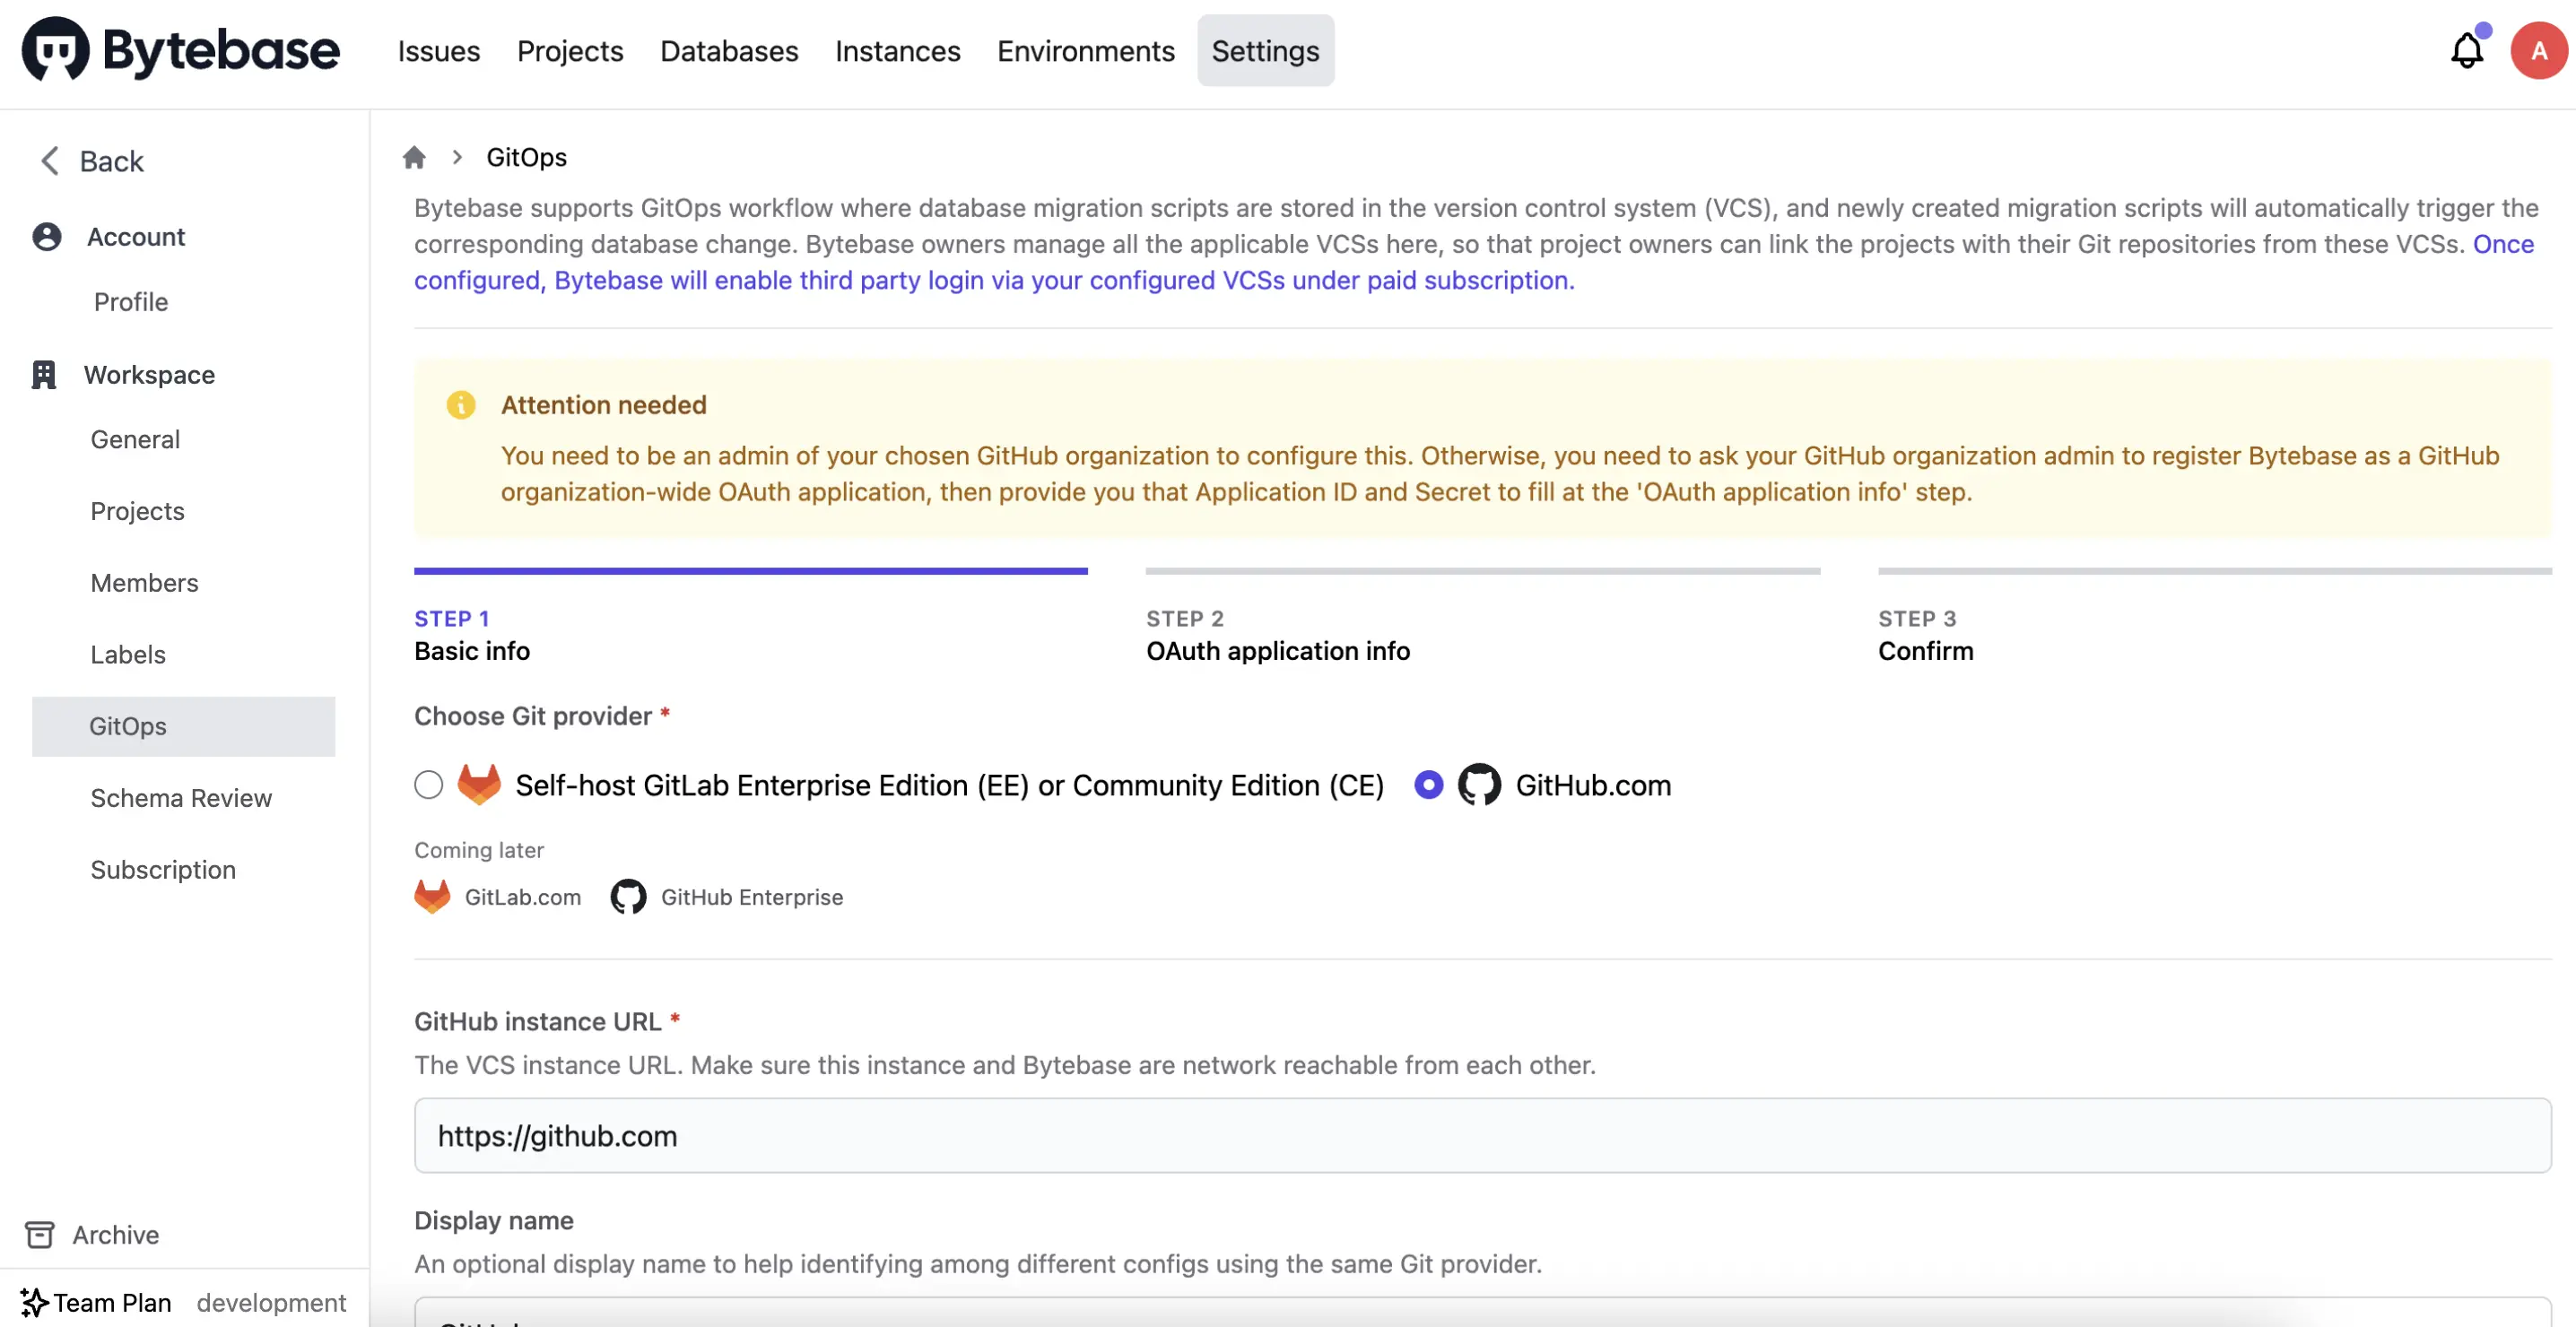This screenshot has width=2576, height=1327.
Task: Open the Members page
Action: click(x=144, y=583)
